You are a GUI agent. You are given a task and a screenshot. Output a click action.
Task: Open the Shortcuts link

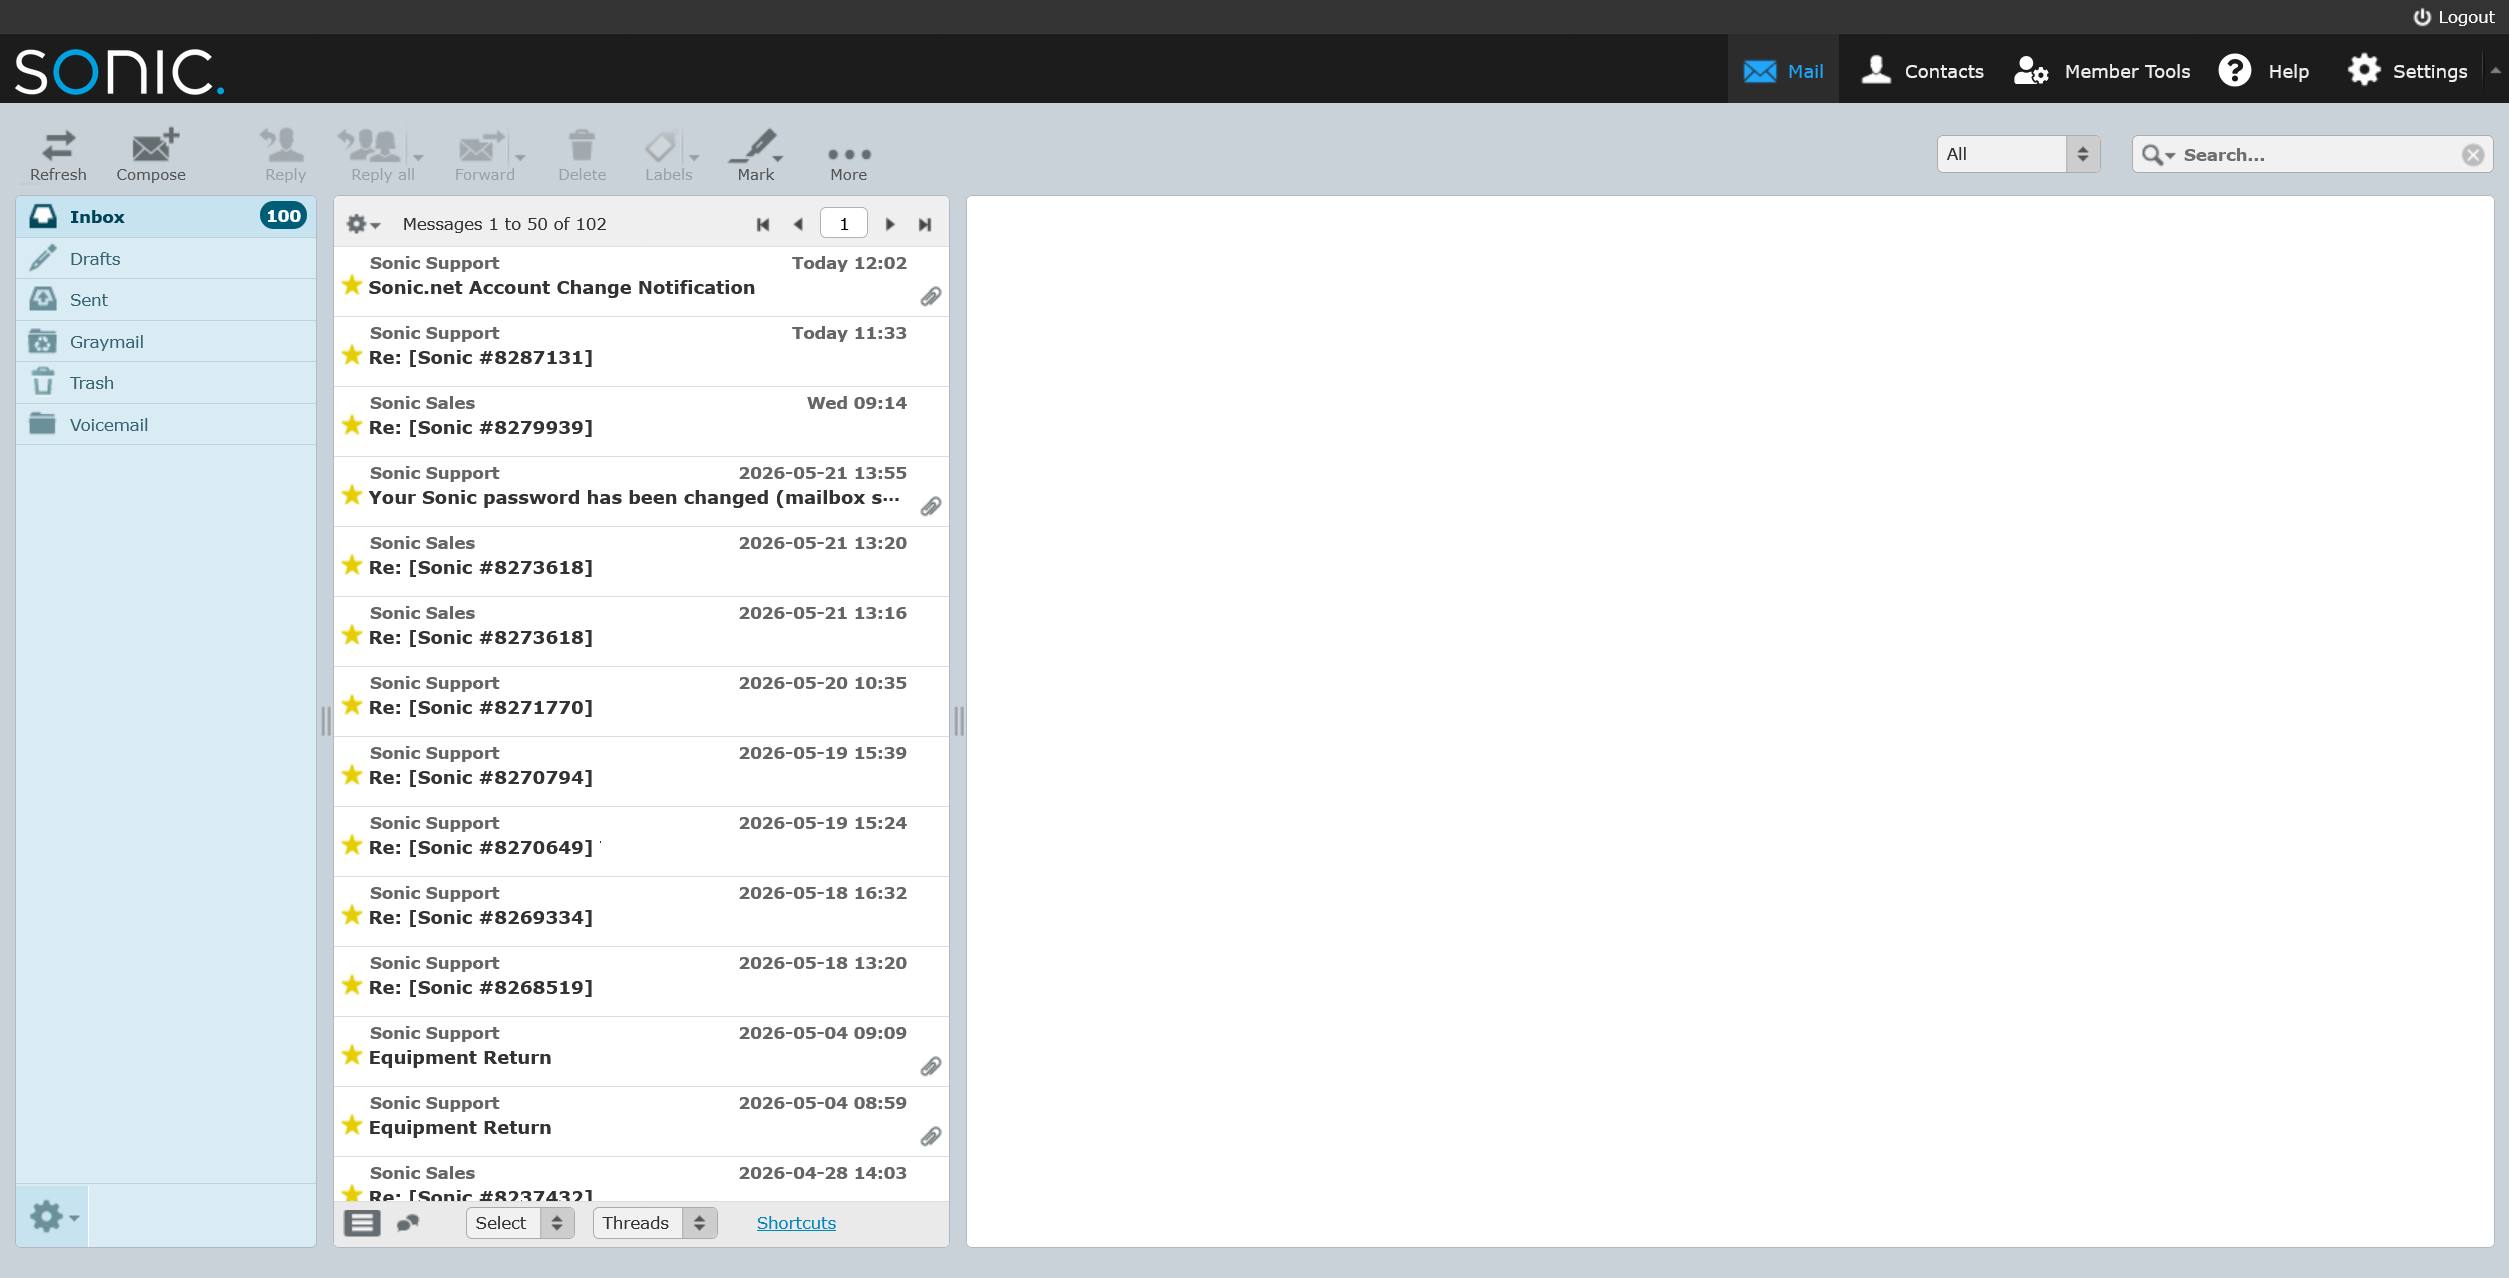[796, 1223]
